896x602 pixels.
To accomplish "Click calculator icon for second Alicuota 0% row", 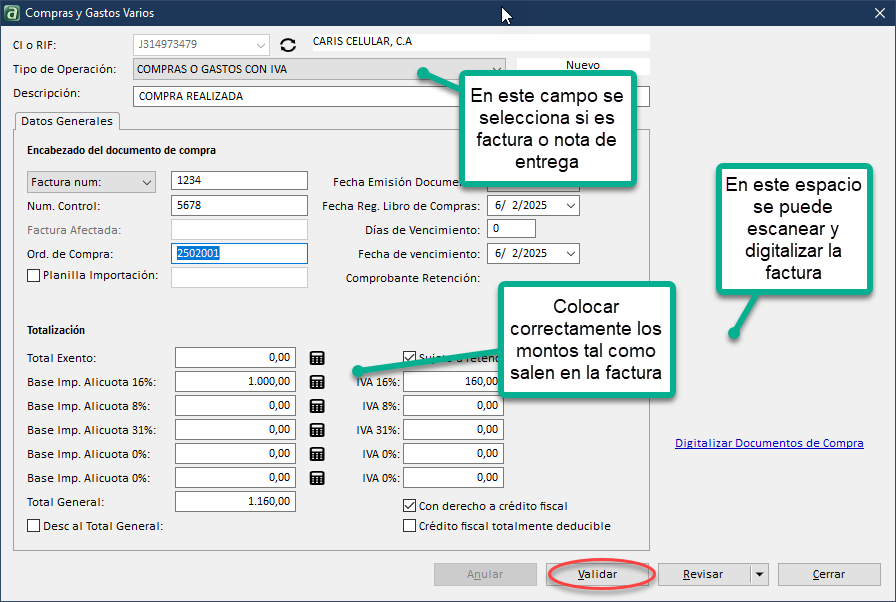I will pos(317,478).
